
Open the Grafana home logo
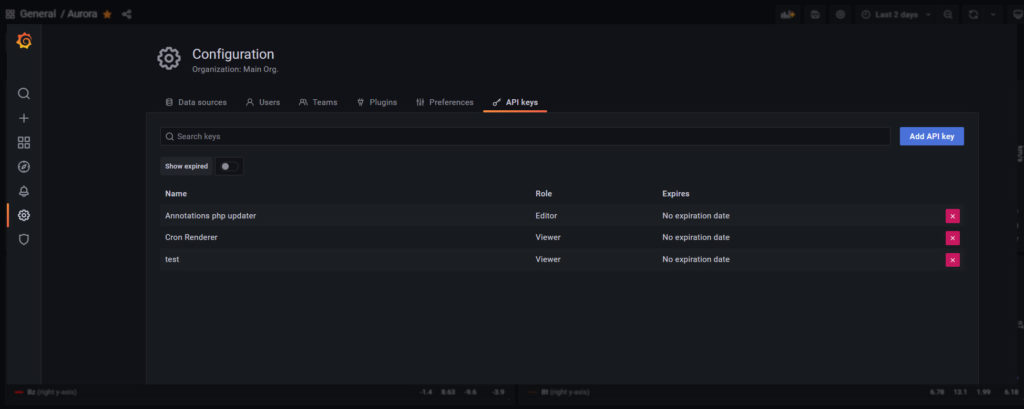pos(24,41)
